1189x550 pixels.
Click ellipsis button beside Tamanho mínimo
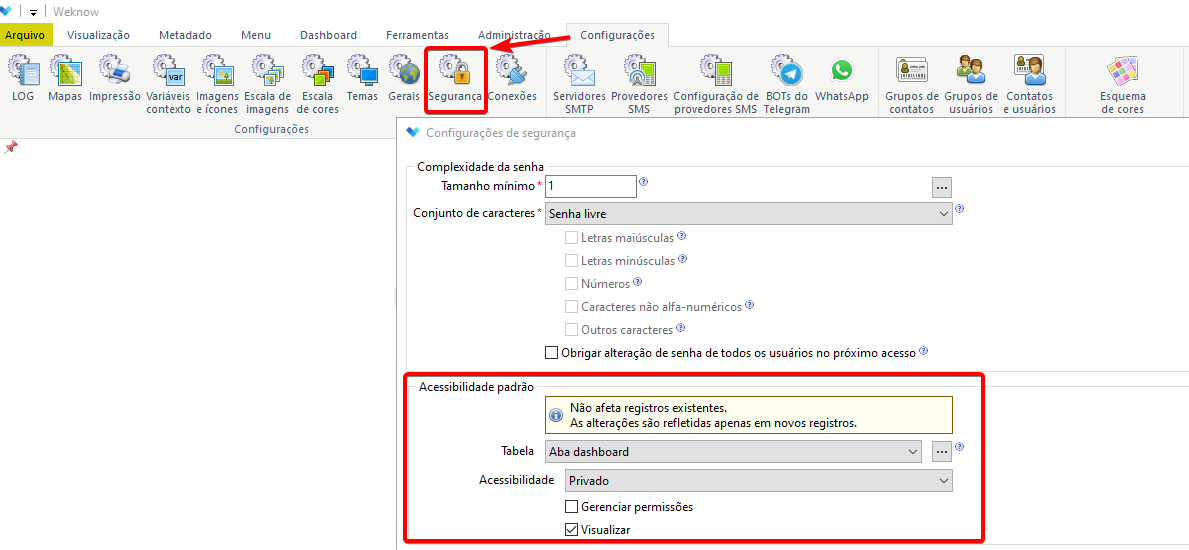pos(942,186)
